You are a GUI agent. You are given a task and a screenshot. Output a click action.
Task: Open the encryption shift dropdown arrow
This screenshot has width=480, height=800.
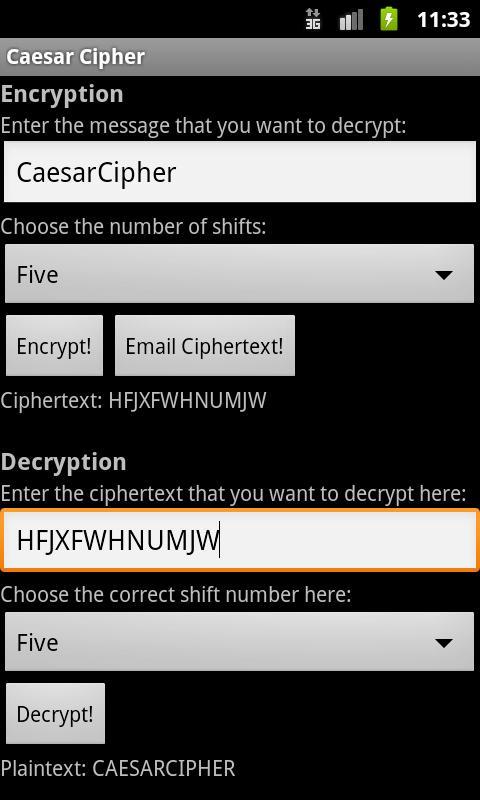click(444, 275)
